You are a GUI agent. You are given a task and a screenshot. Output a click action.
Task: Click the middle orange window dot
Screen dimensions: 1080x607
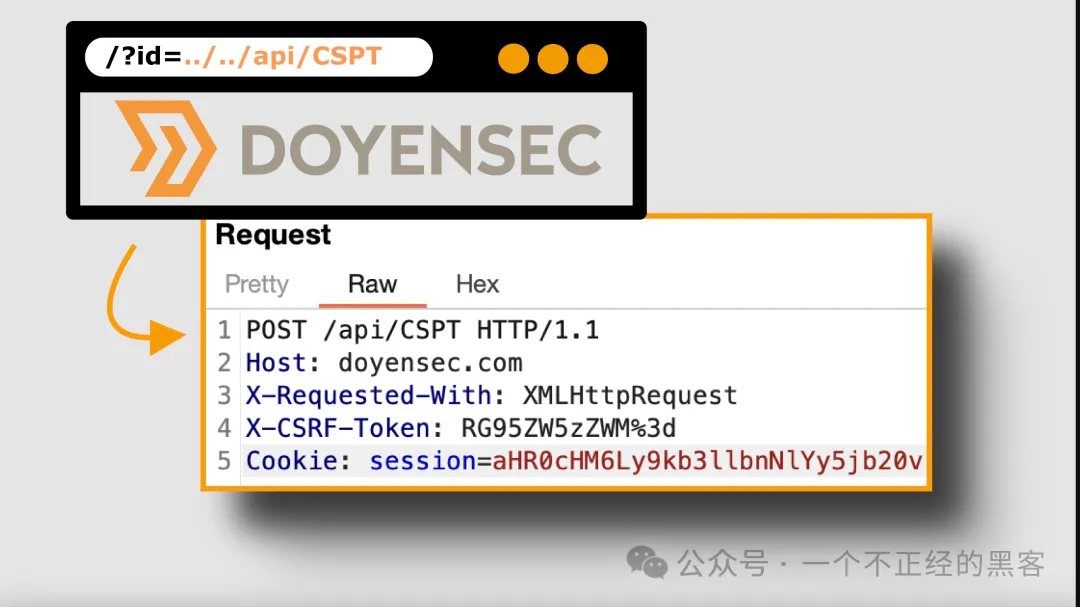552,59
